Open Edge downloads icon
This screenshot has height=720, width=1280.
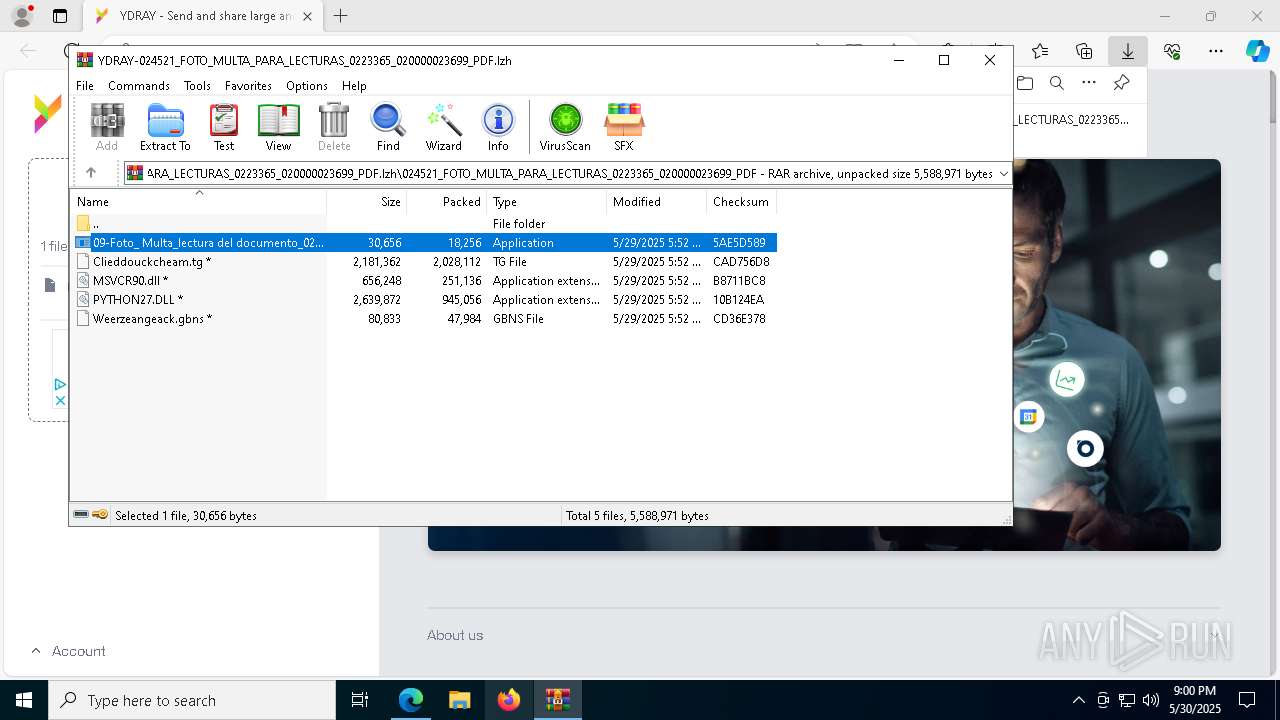click(x=1127, y=51)
